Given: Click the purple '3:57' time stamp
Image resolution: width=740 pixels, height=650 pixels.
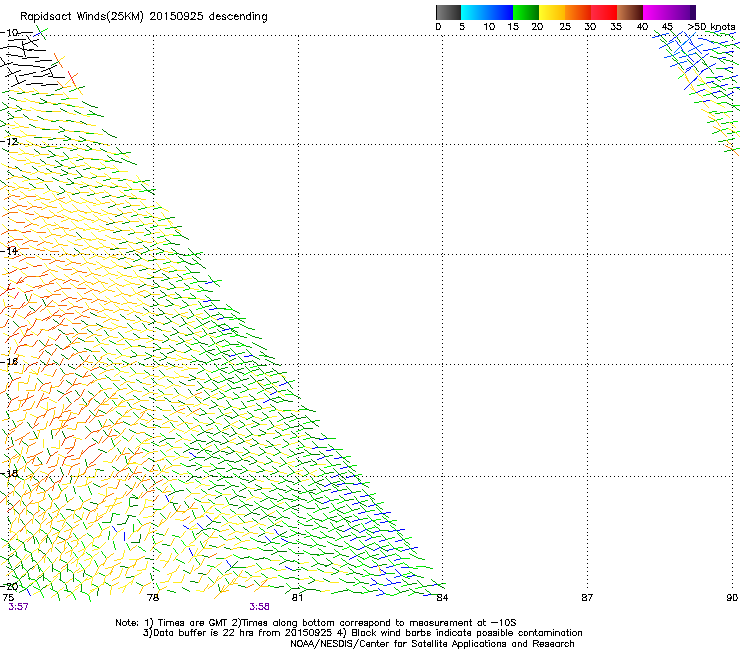Looking at the screenshot, I should coord(18,607).
